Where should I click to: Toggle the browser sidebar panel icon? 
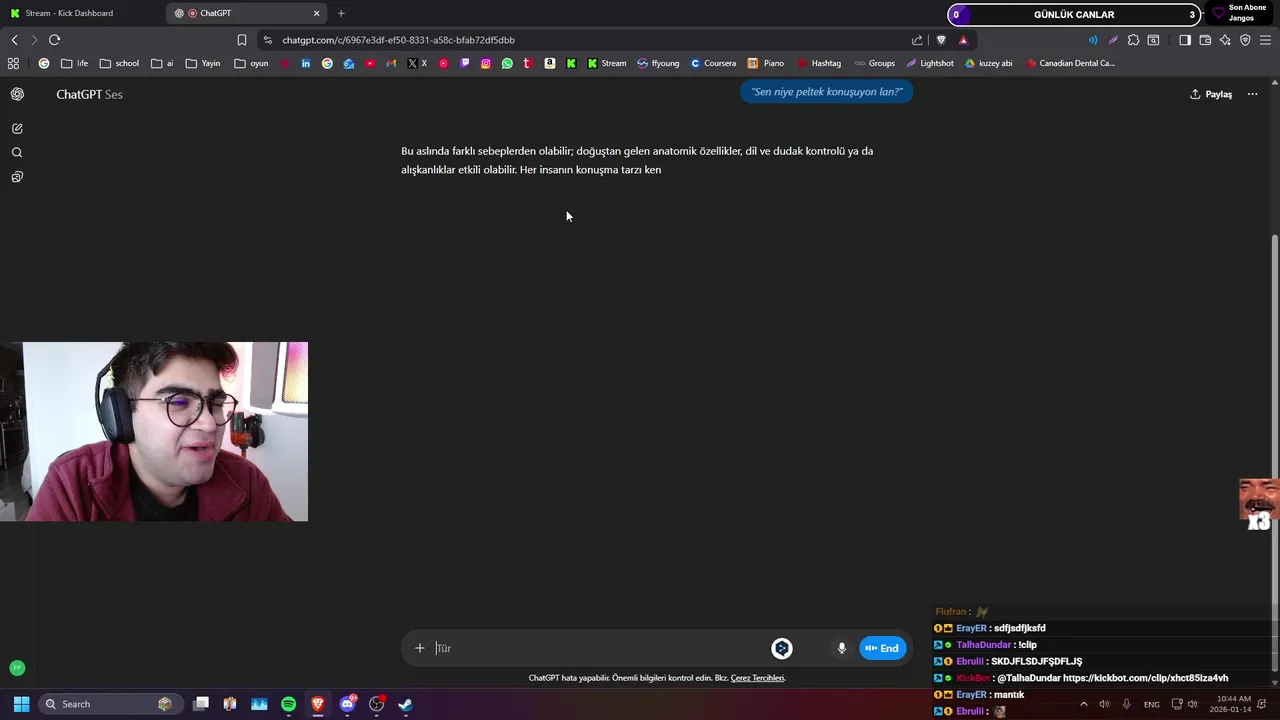(x=1184, y=40)
